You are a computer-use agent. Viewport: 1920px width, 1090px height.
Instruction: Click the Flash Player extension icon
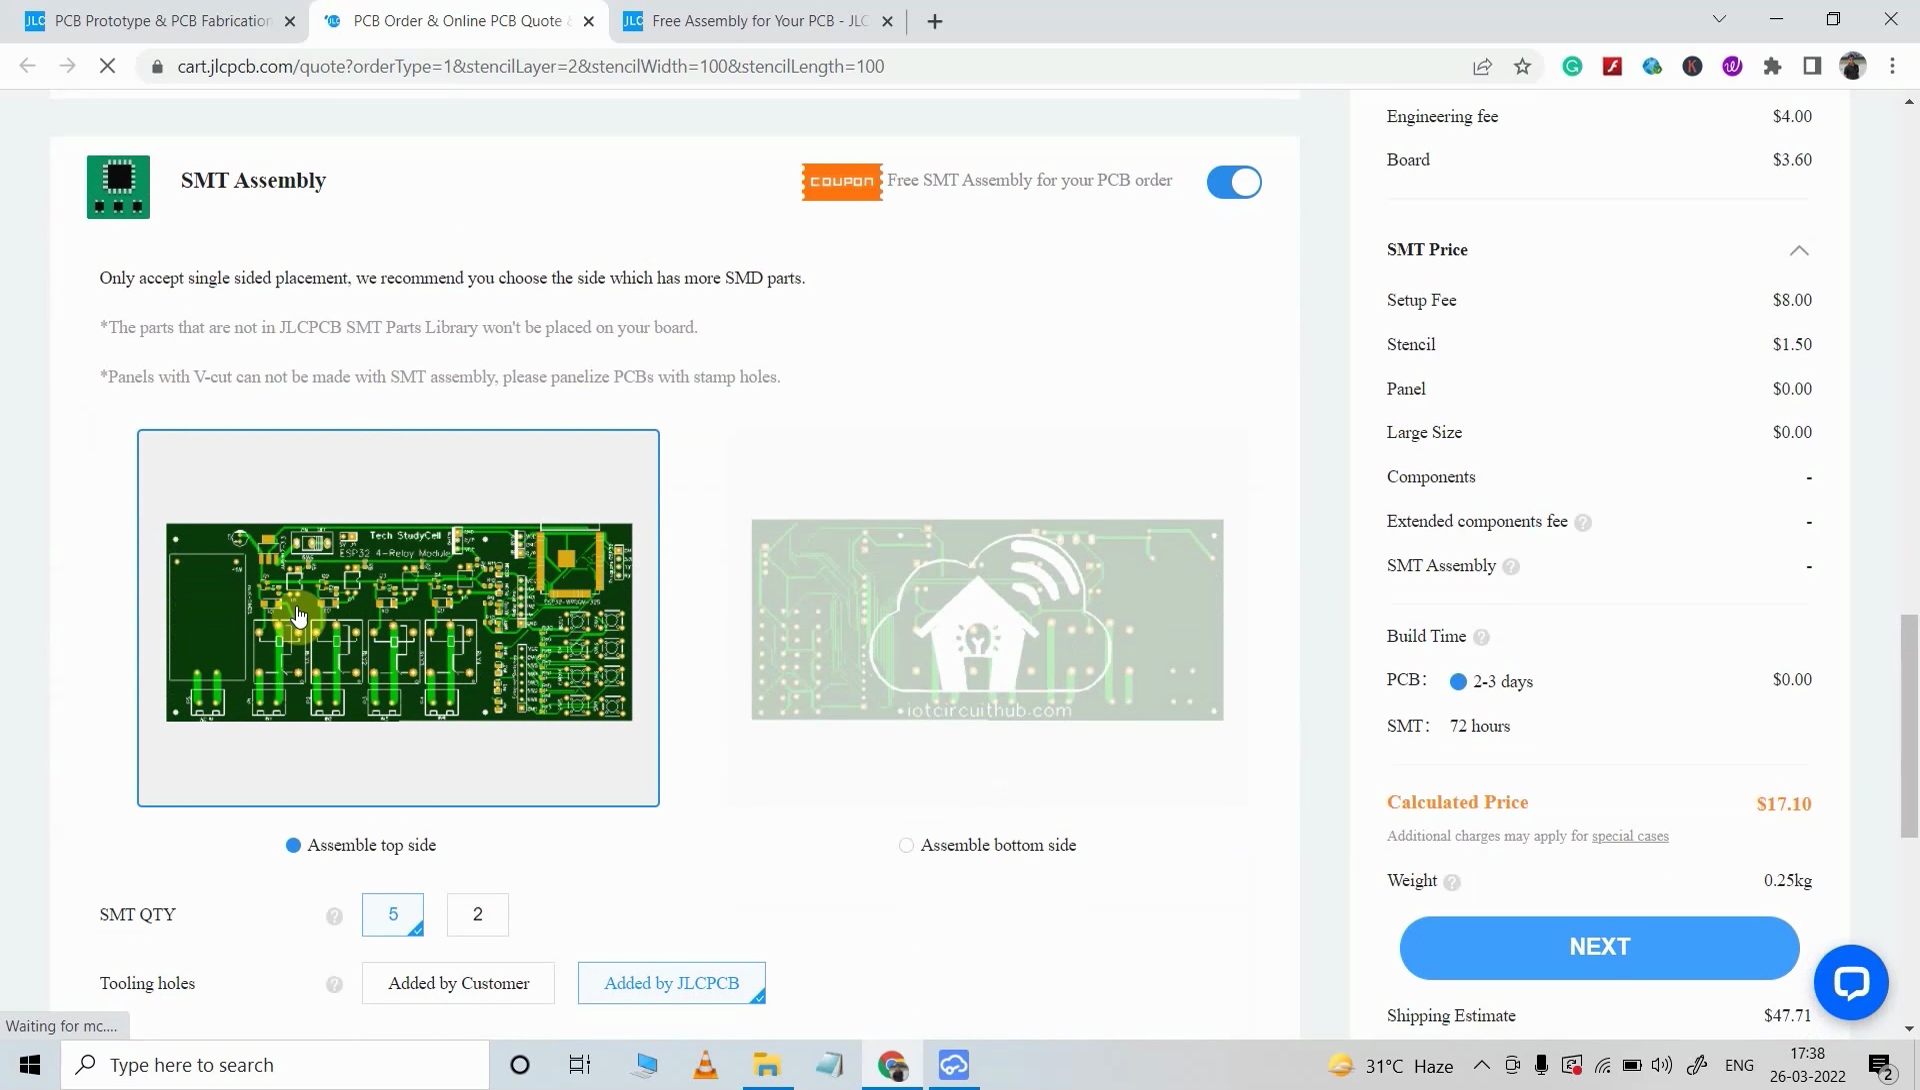coord(1612,66)
